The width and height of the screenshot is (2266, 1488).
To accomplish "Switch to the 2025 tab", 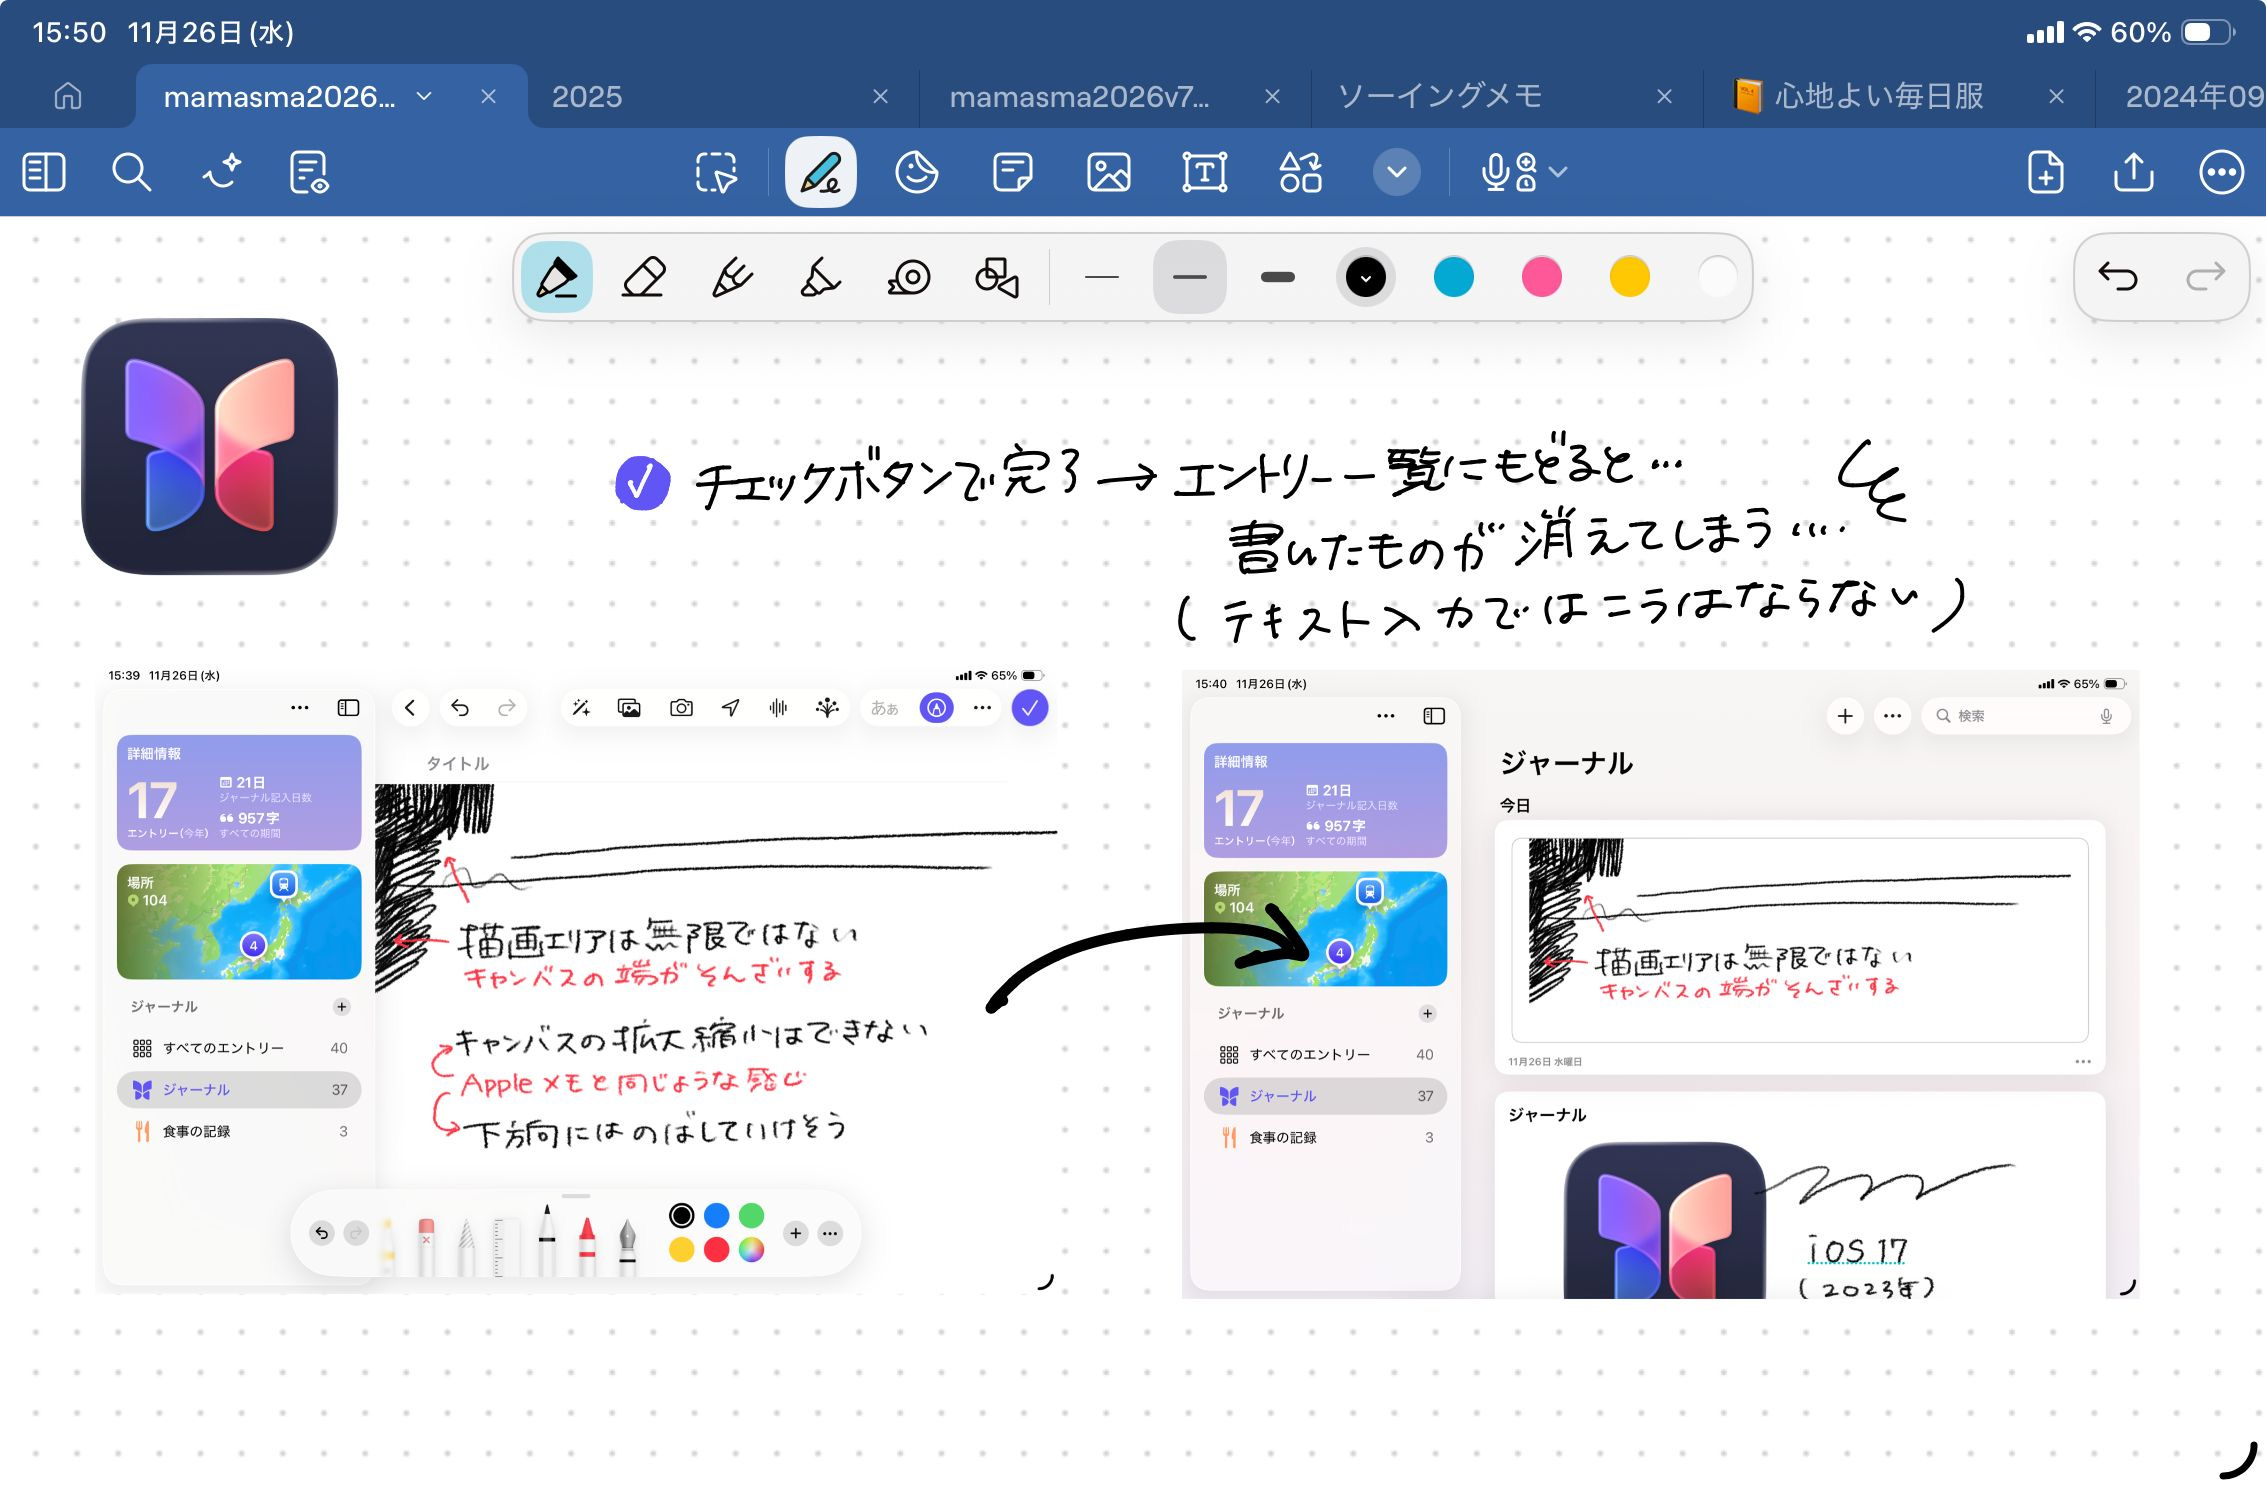I will pyautogui.click(x=587, y=96).
